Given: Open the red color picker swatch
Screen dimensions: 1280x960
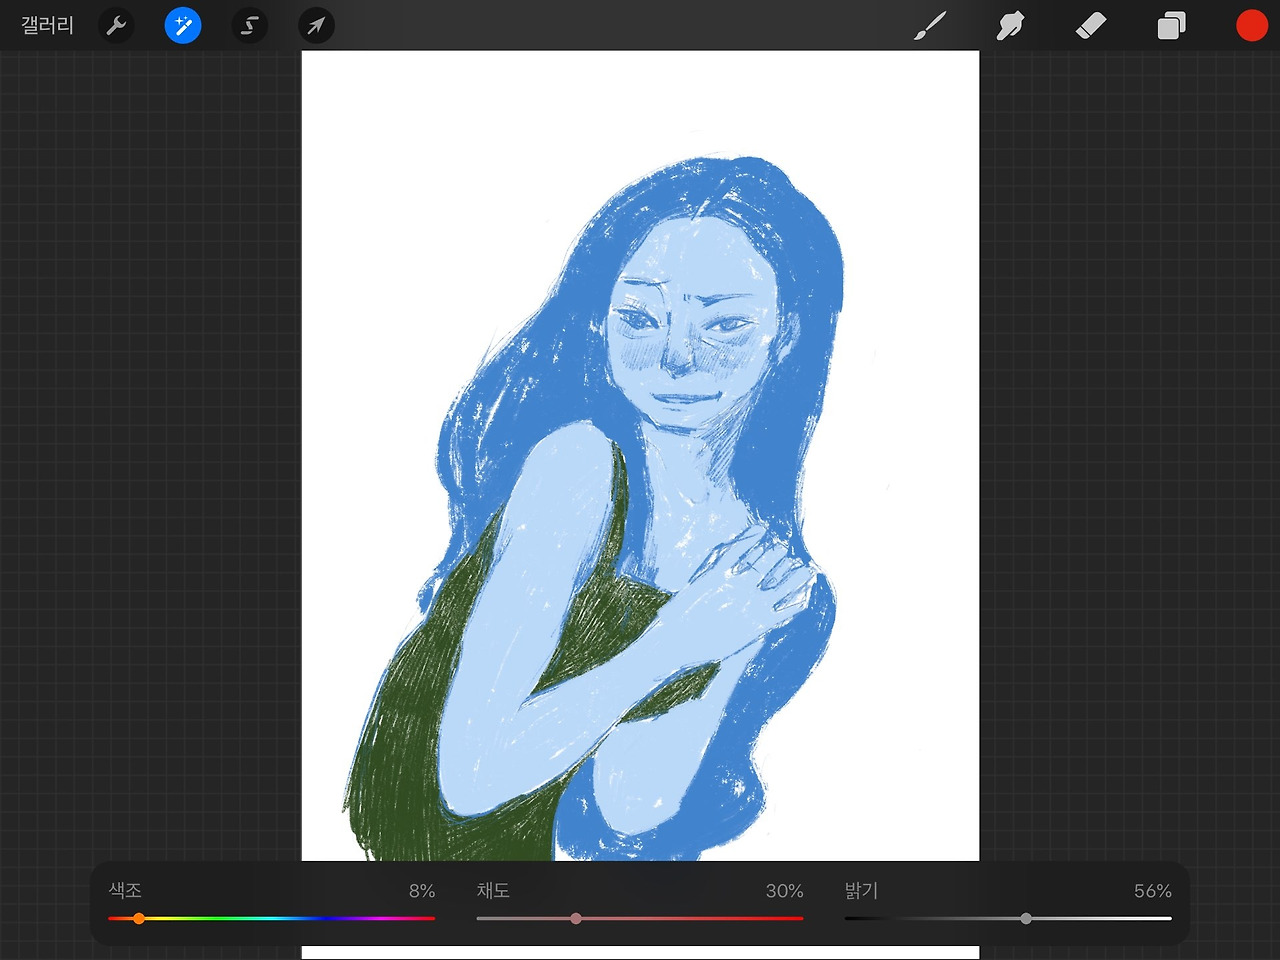Looking at the screenshot, I should pyautogui.click(x=1251, y=26).
